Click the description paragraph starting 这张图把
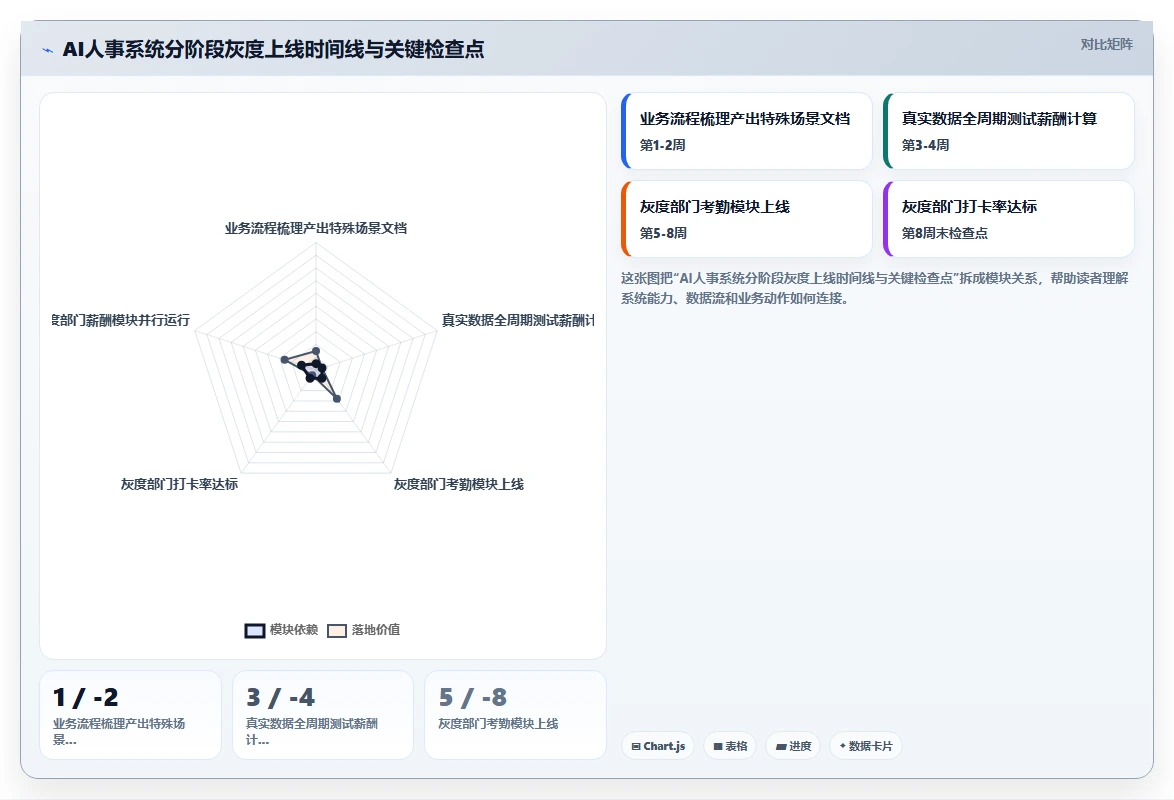 (875, 288)
